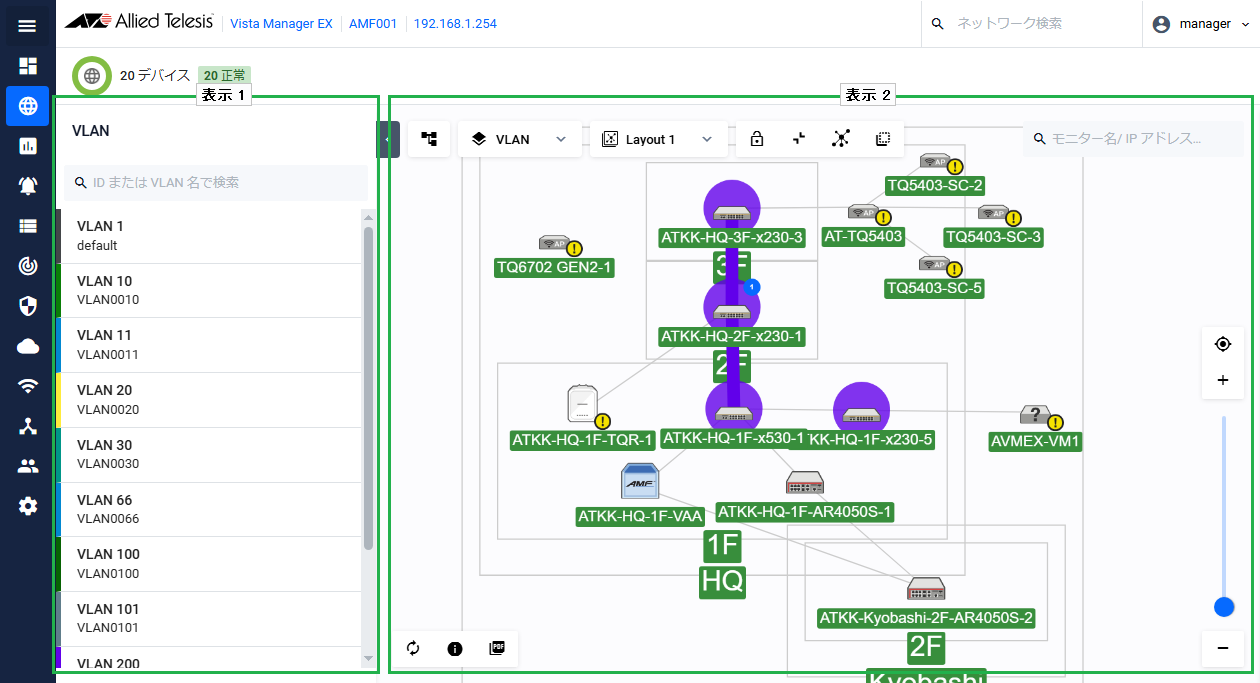Open the hamburger navigation menu
This screenshot has width=1260, height=683.
coord(27,25)
